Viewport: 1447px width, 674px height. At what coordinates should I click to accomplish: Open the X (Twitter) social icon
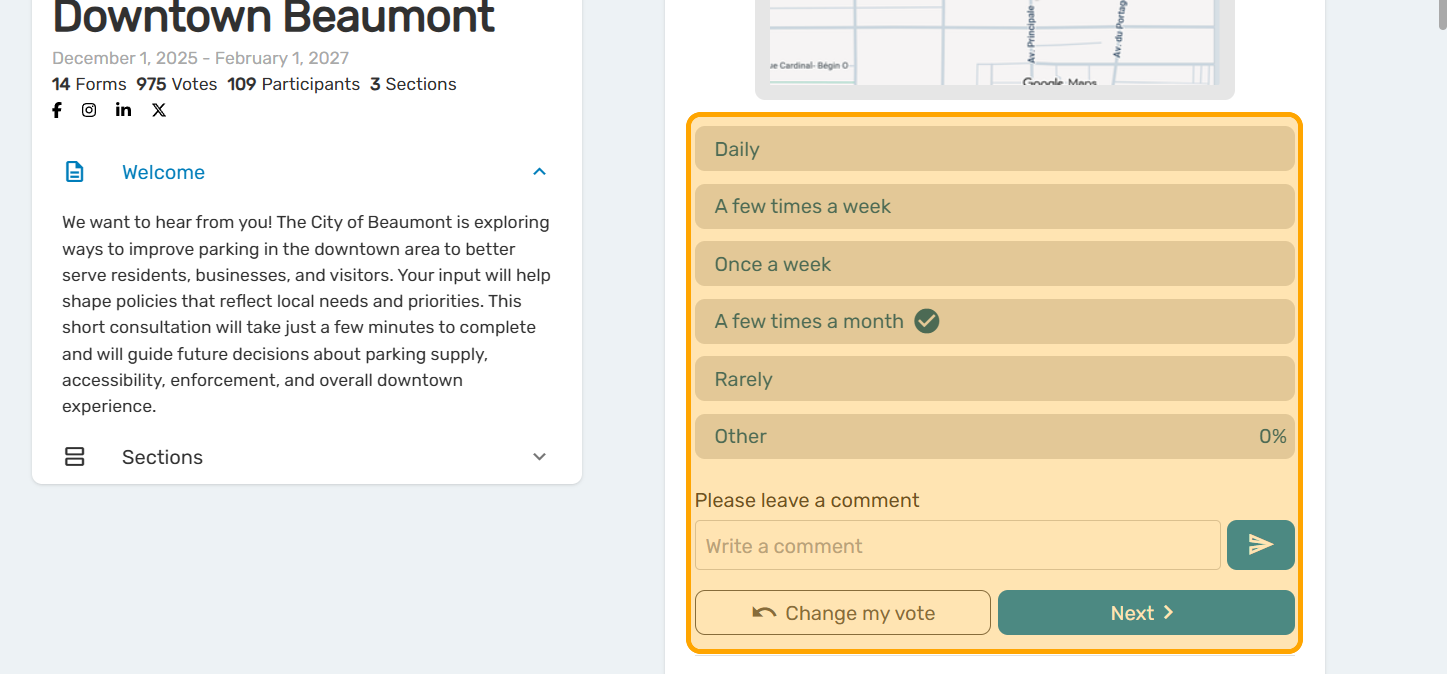159,110
